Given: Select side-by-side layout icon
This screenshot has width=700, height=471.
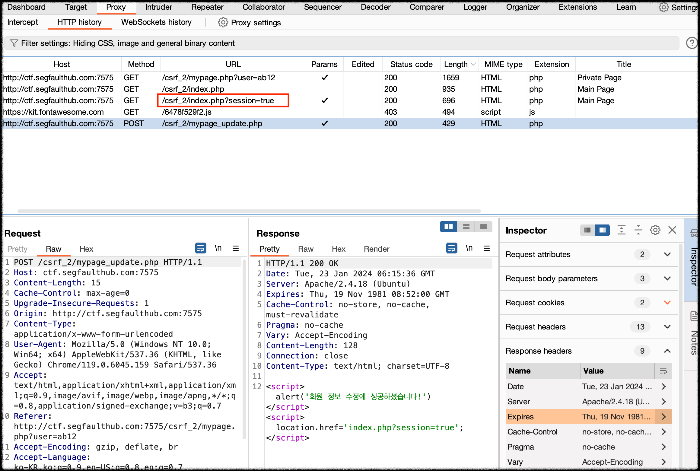Looking at the screenshot, I should (x=449, y=227).
